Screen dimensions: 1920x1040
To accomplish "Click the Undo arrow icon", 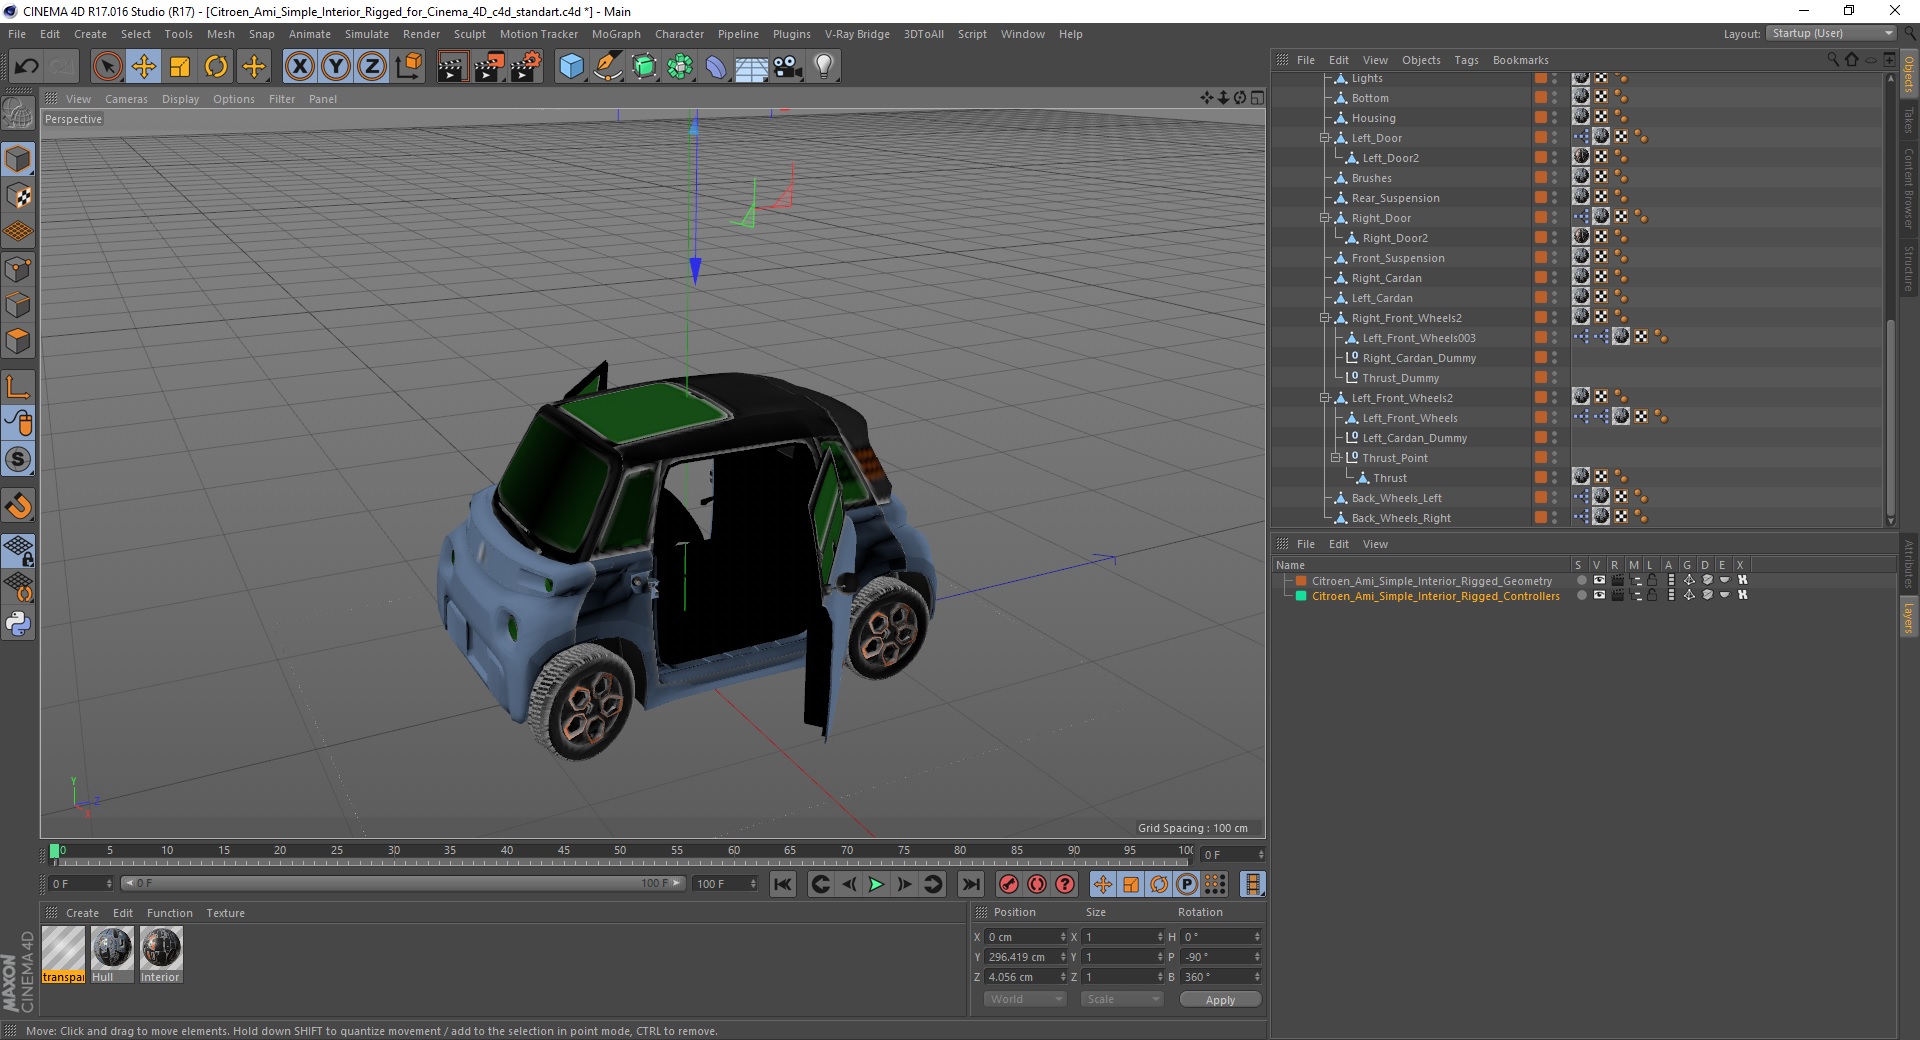I will coord(26,67).
